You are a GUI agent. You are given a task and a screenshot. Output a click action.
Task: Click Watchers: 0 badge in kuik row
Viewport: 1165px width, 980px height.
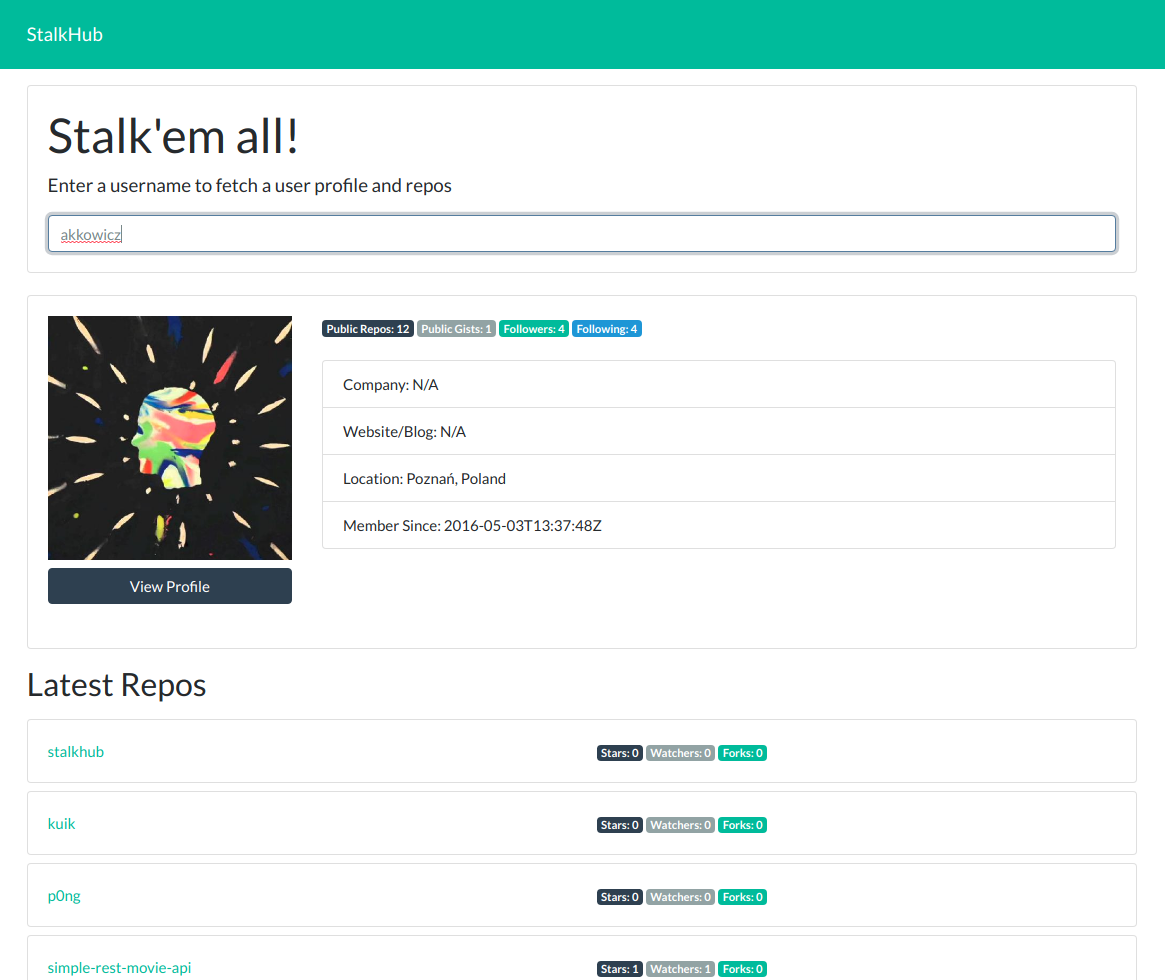coord(681,825)
